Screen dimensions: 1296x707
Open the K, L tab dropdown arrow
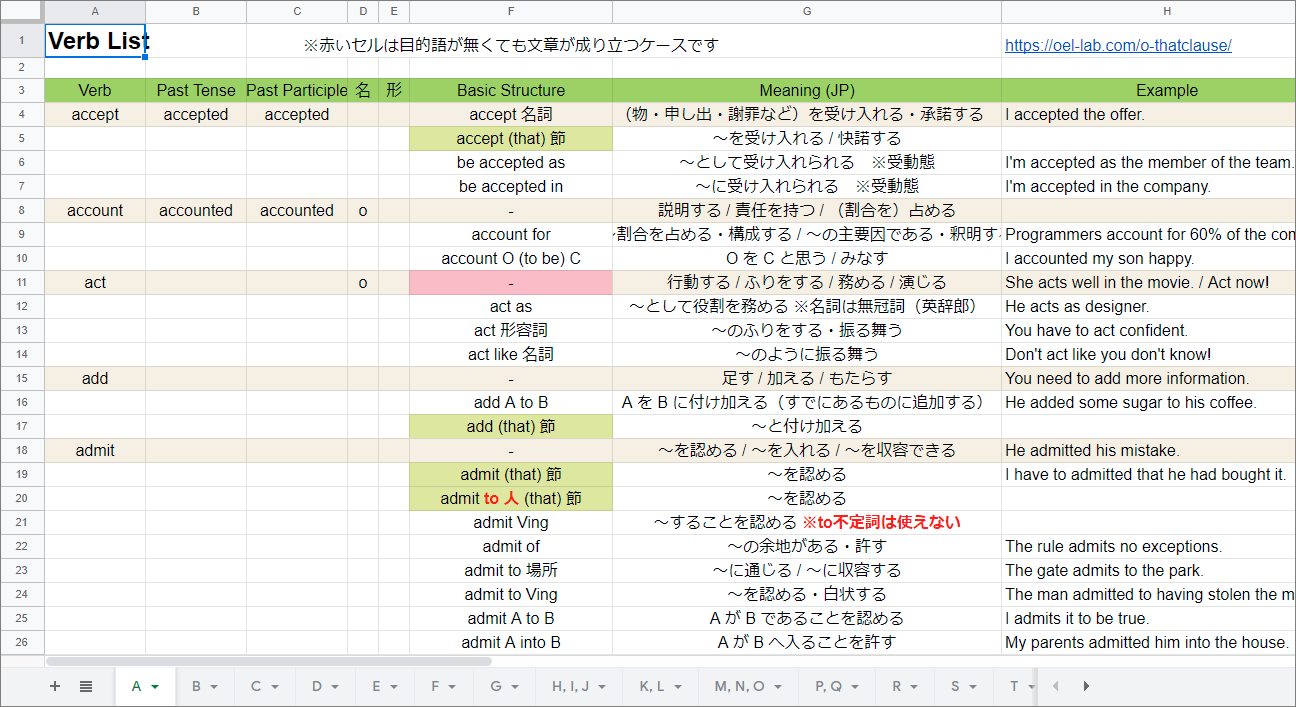coord(680,687)
